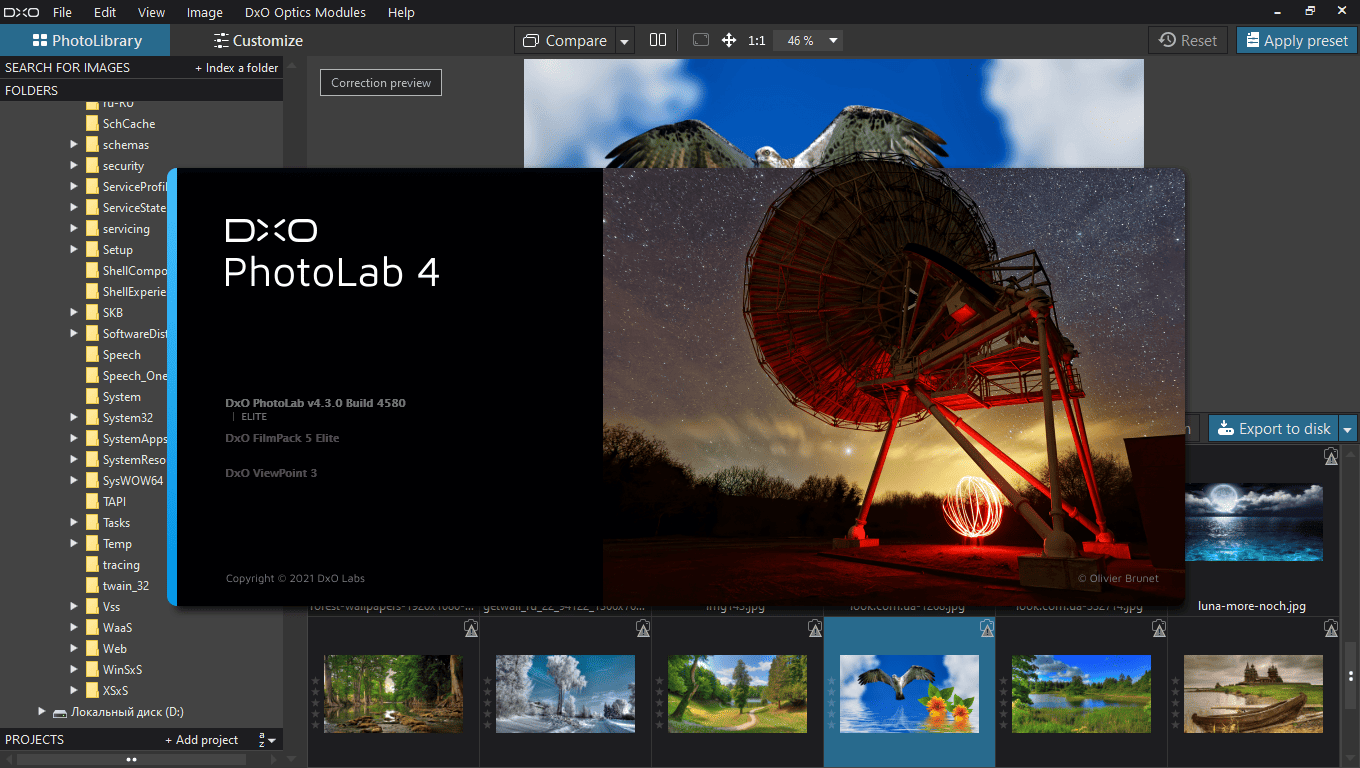Expand the Tasks folder

coord(74,523)
